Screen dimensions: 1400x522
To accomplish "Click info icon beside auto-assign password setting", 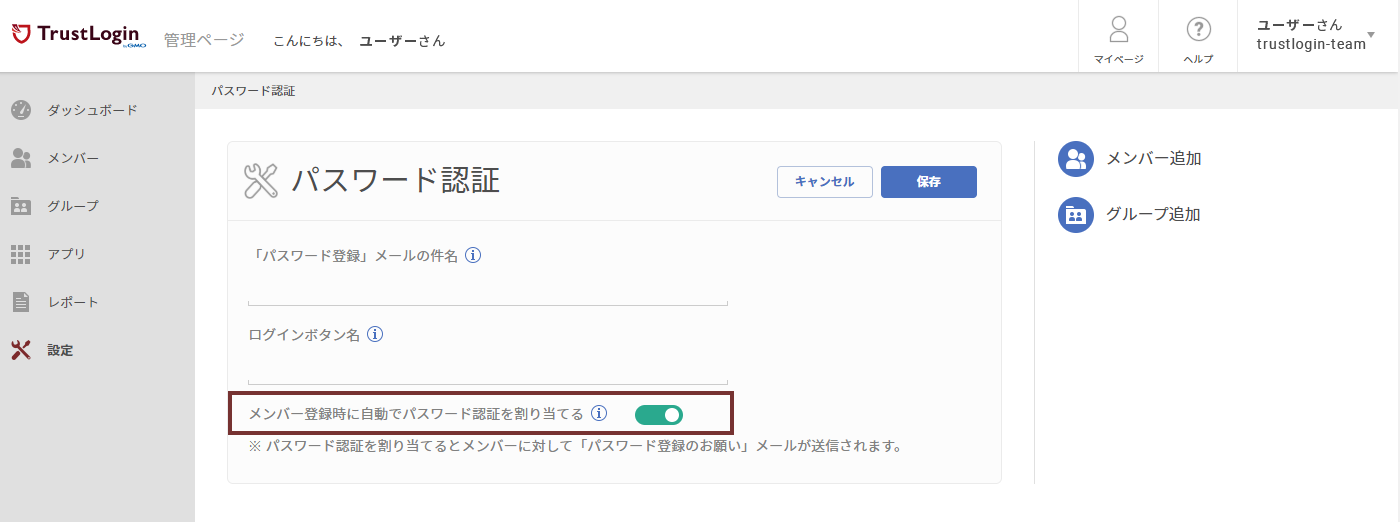I will pos(599,414).
